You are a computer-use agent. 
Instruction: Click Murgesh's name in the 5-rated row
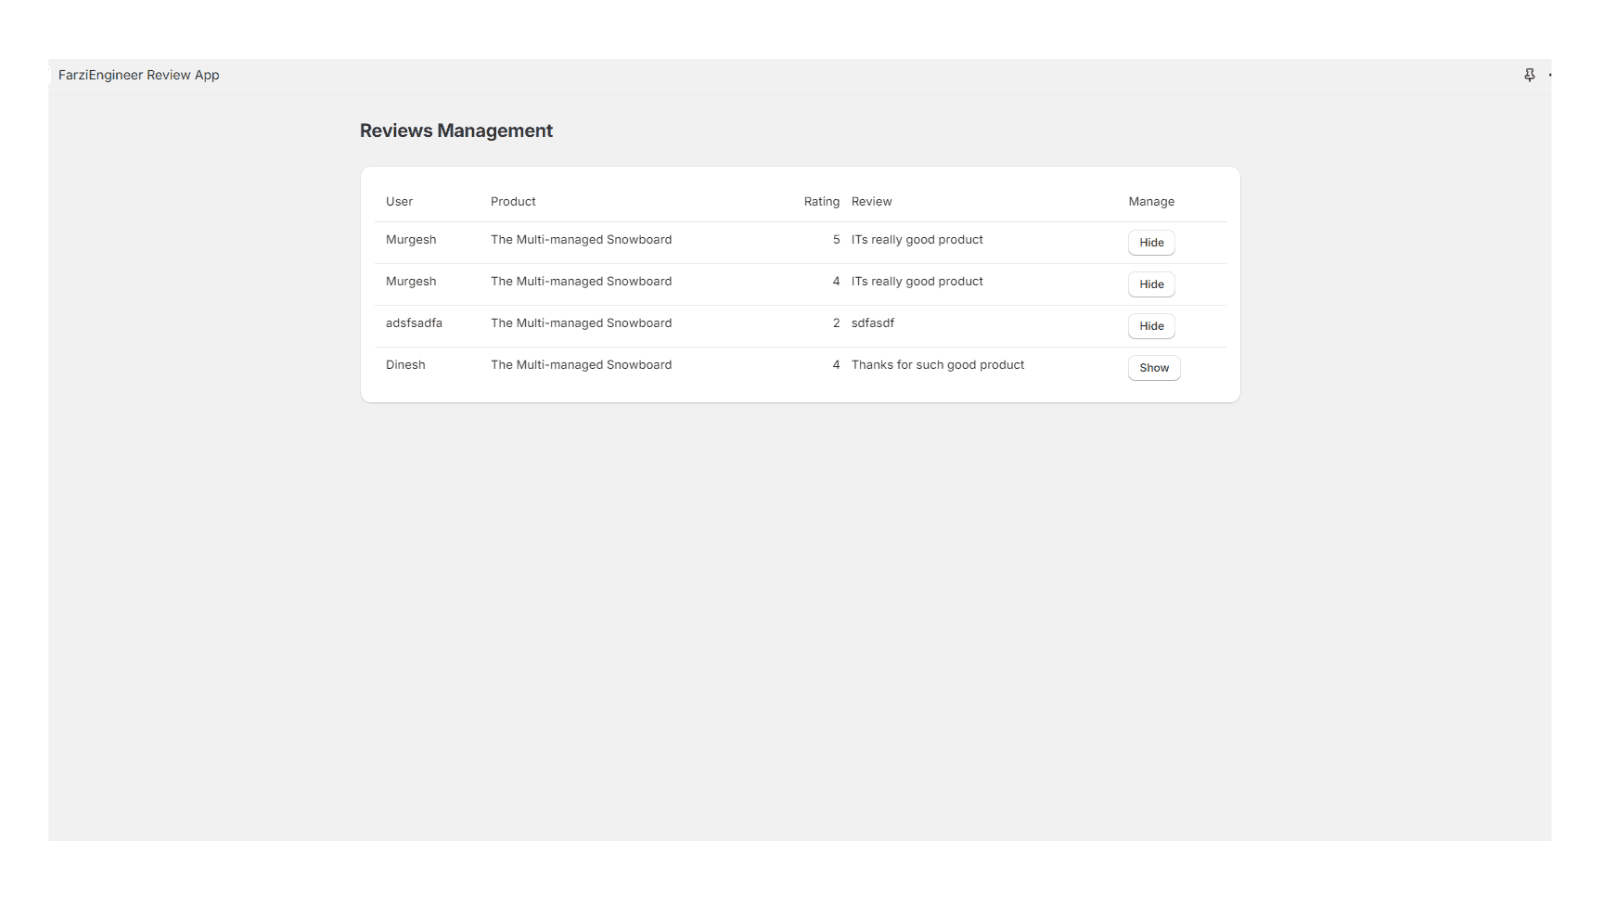click(411, 240)
